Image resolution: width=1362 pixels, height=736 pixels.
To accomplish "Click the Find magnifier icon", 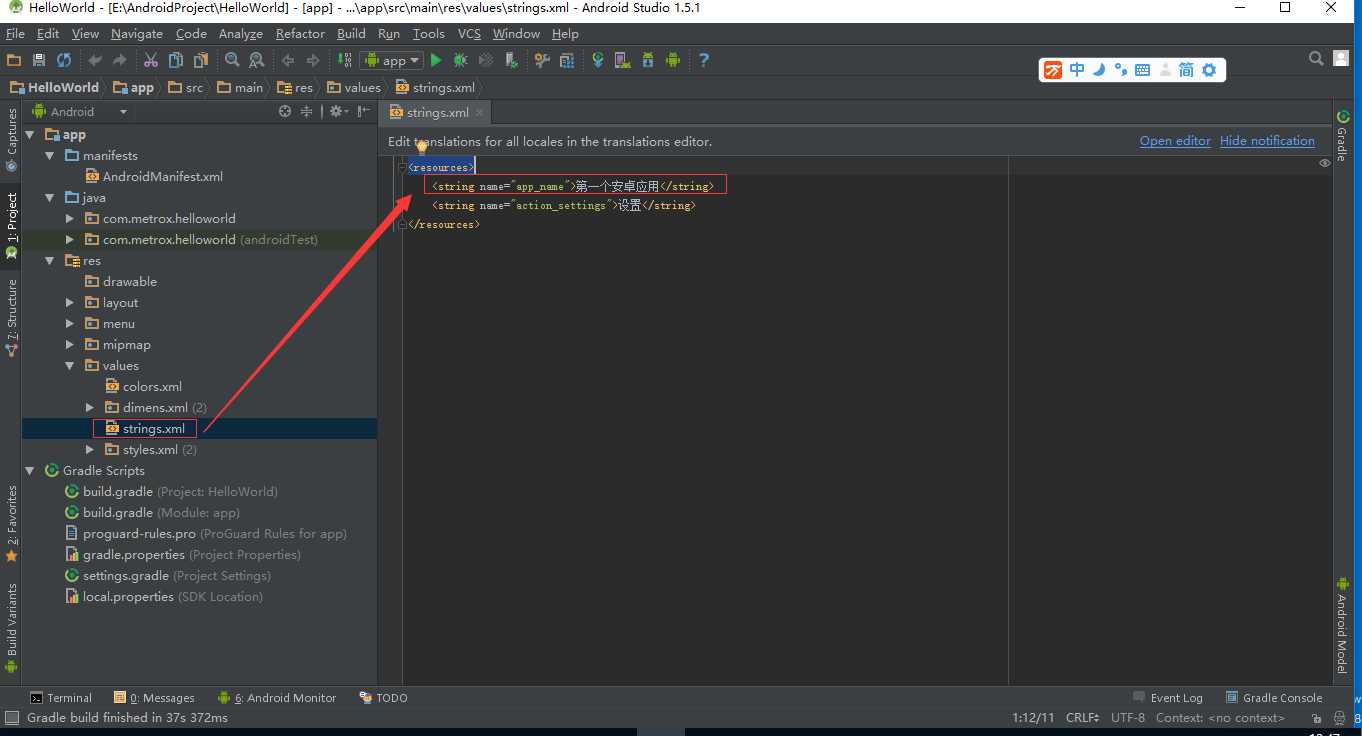I will click(232, 60).
